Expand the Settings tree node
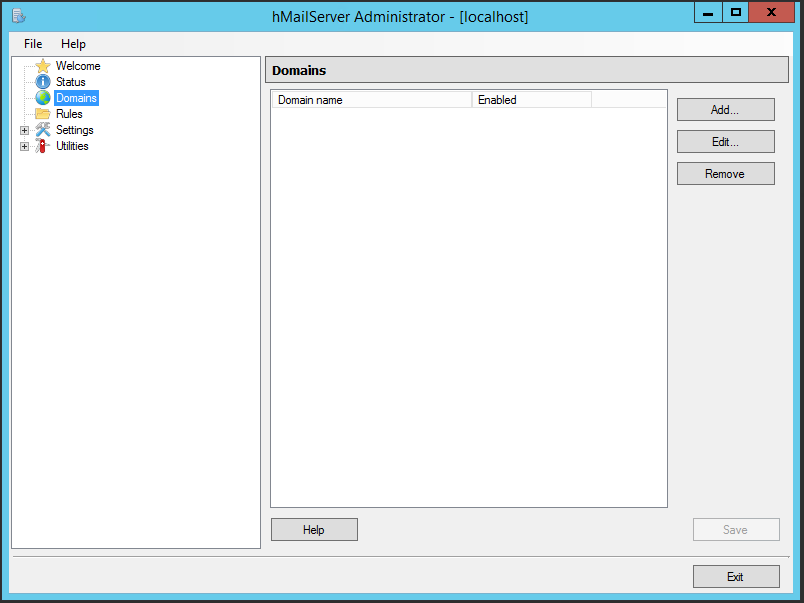This screenshot has width=804, height=603. (24, 130)
